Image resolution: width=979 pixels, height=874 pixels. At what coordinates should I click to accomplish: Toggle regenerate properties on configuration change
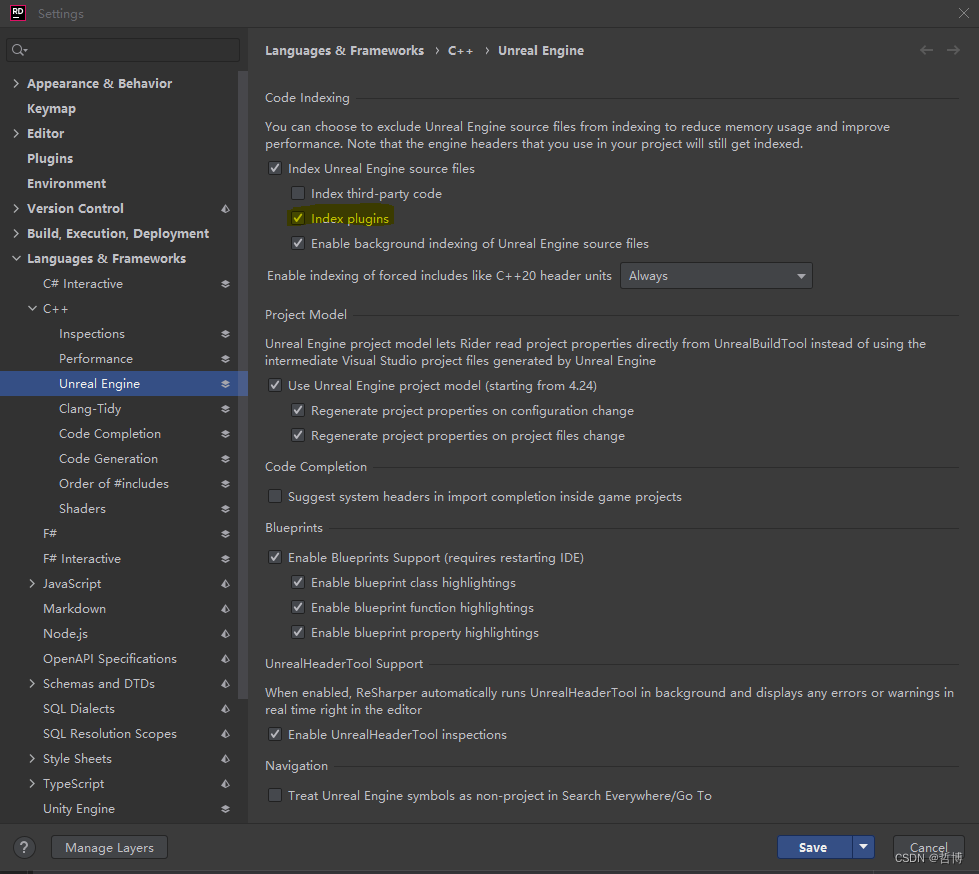tap(298, 410)
